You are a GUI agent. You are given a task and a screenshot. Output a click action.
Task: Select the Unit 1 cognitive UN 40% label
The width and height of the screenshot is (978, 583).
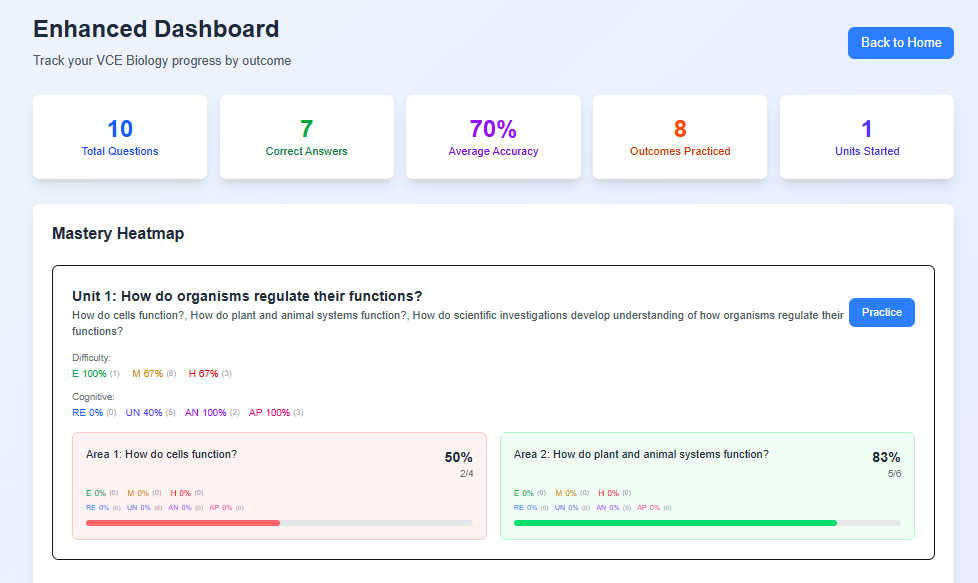click(144, 412)
